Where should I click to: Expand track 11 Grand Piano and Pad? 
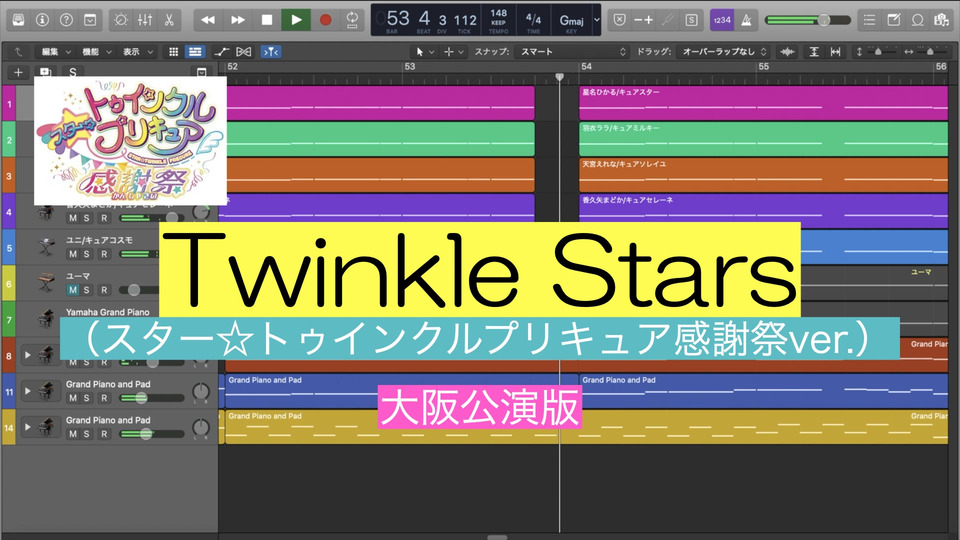(28, 391)
